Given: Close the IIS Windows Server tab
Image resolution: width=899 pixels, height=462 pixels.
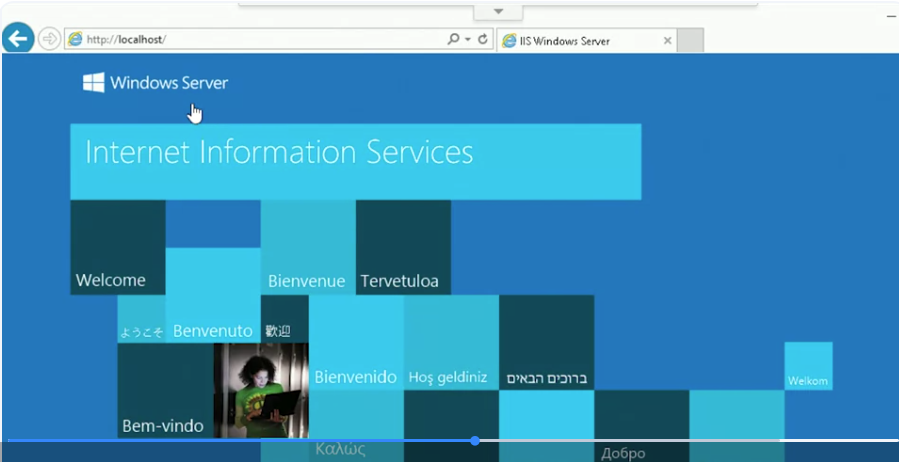Looking at the screenshot, I should click(x=667, y=41).
